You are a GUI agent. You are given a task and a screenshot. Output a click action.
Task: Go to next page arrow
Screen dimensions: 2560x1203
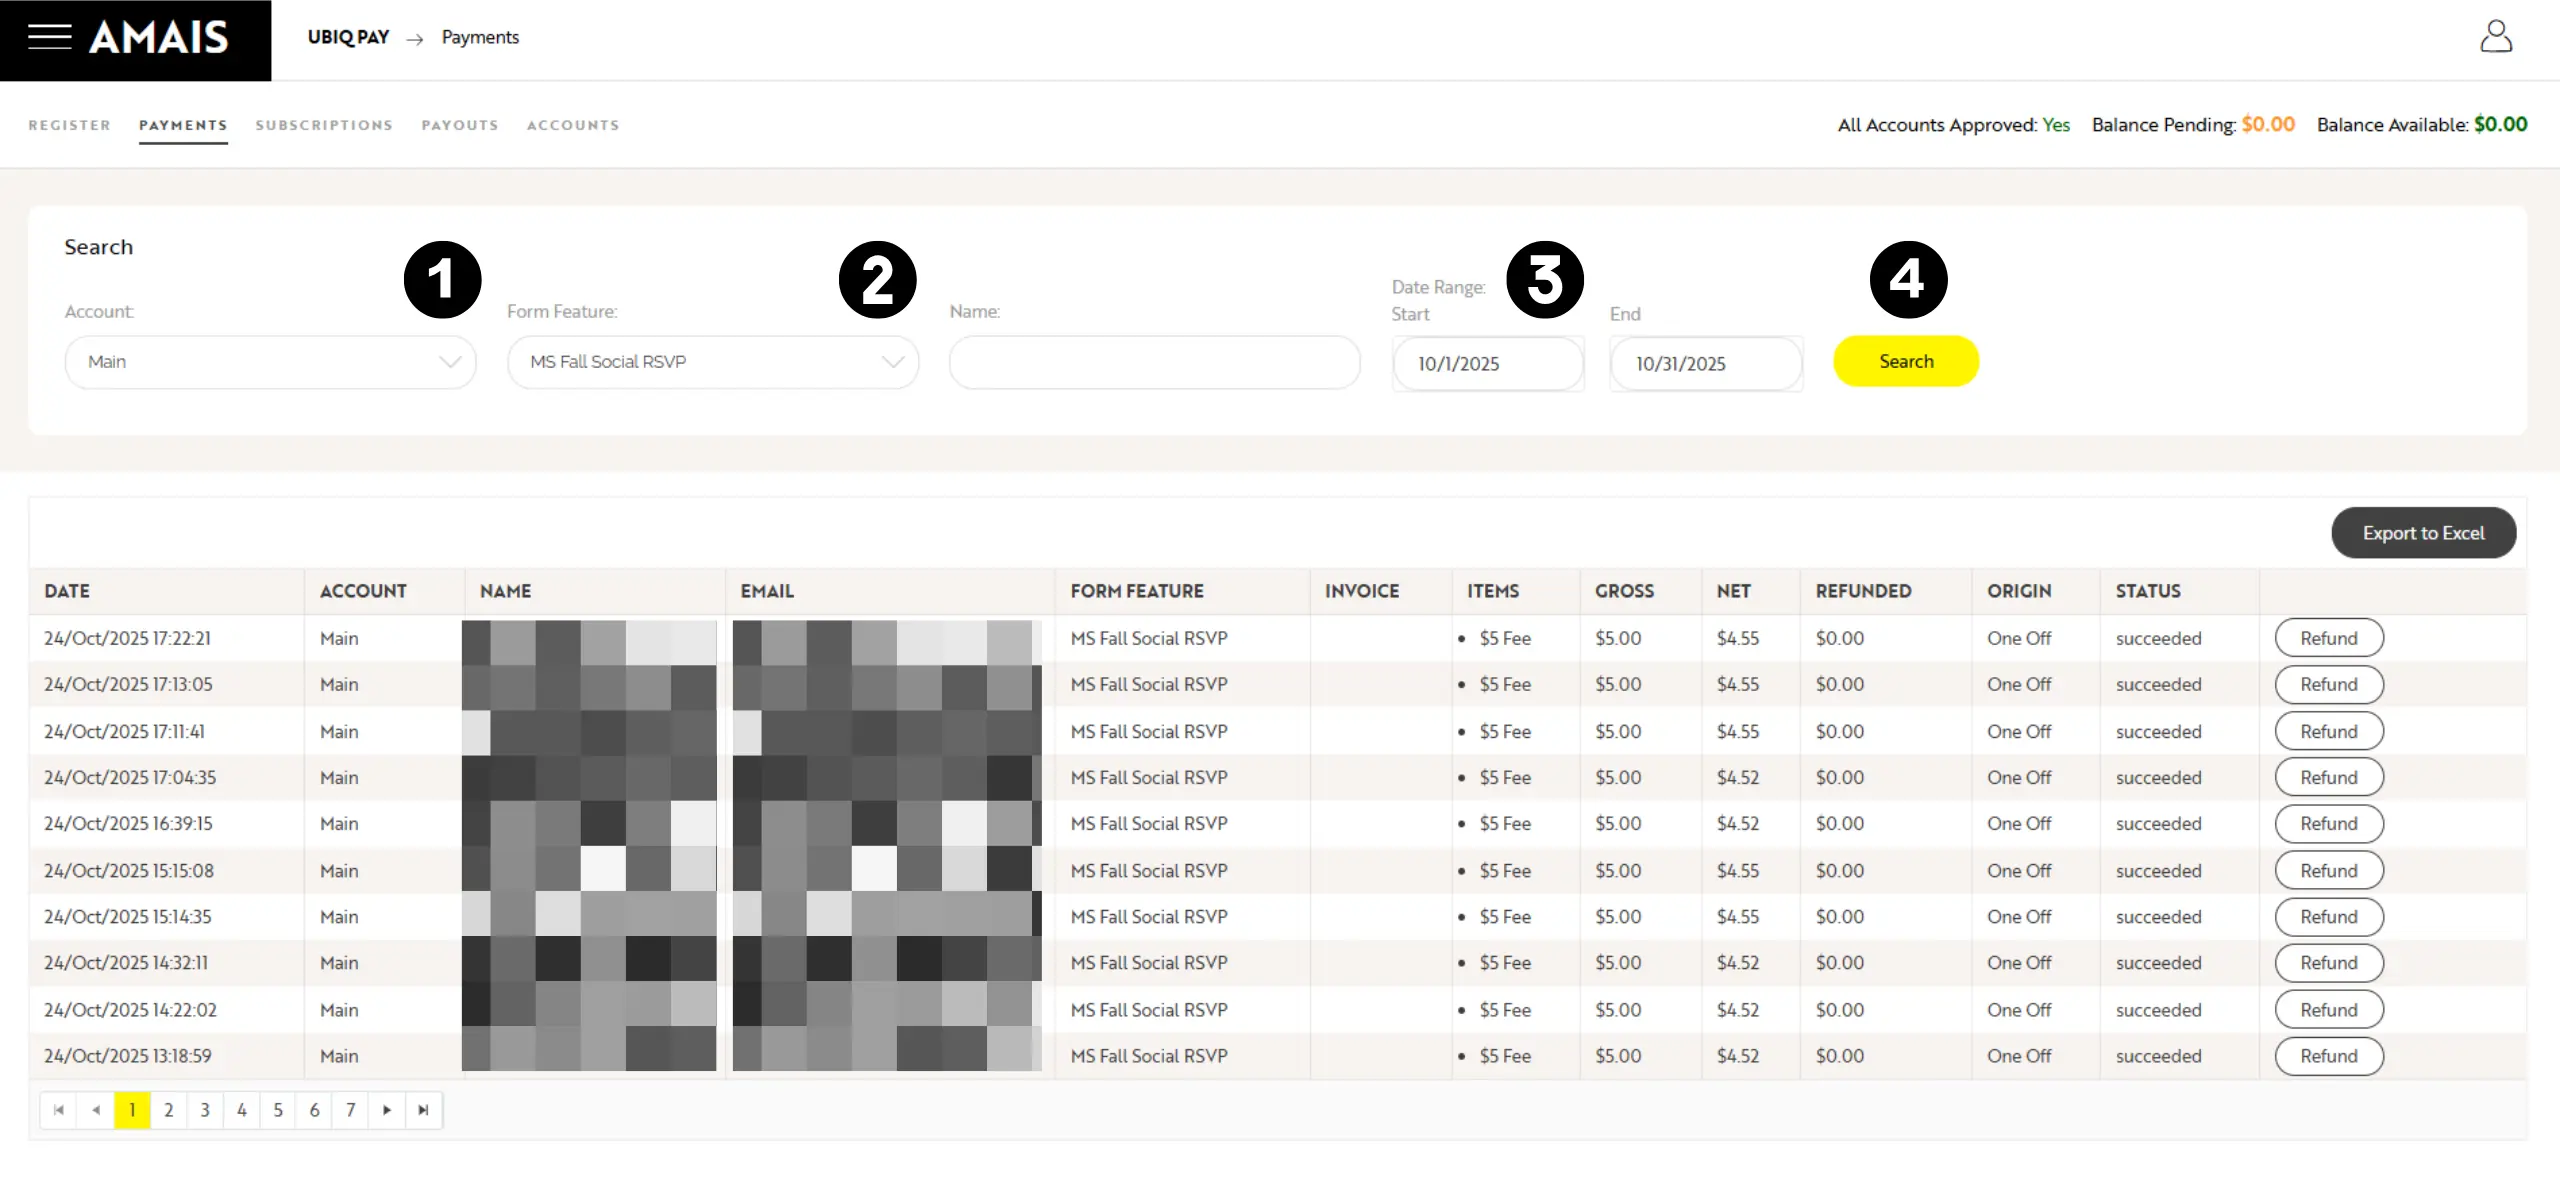(x=387, y=1110)
